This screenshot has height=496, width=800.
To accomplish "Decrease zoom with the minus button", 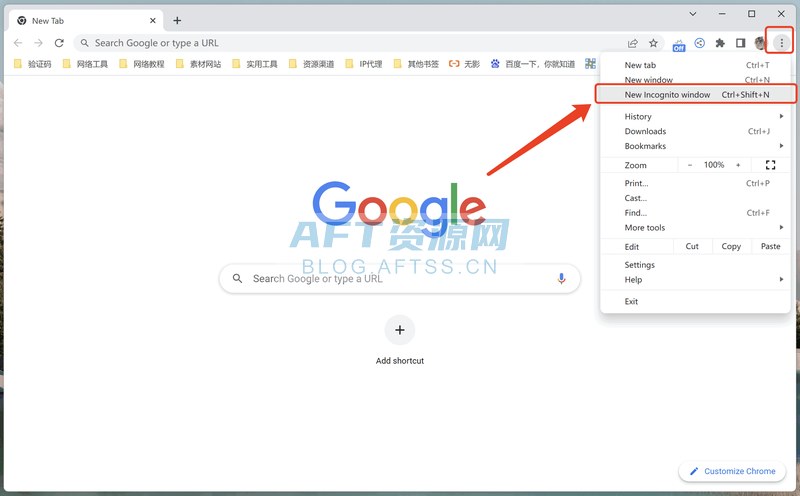I will (689, 165).
